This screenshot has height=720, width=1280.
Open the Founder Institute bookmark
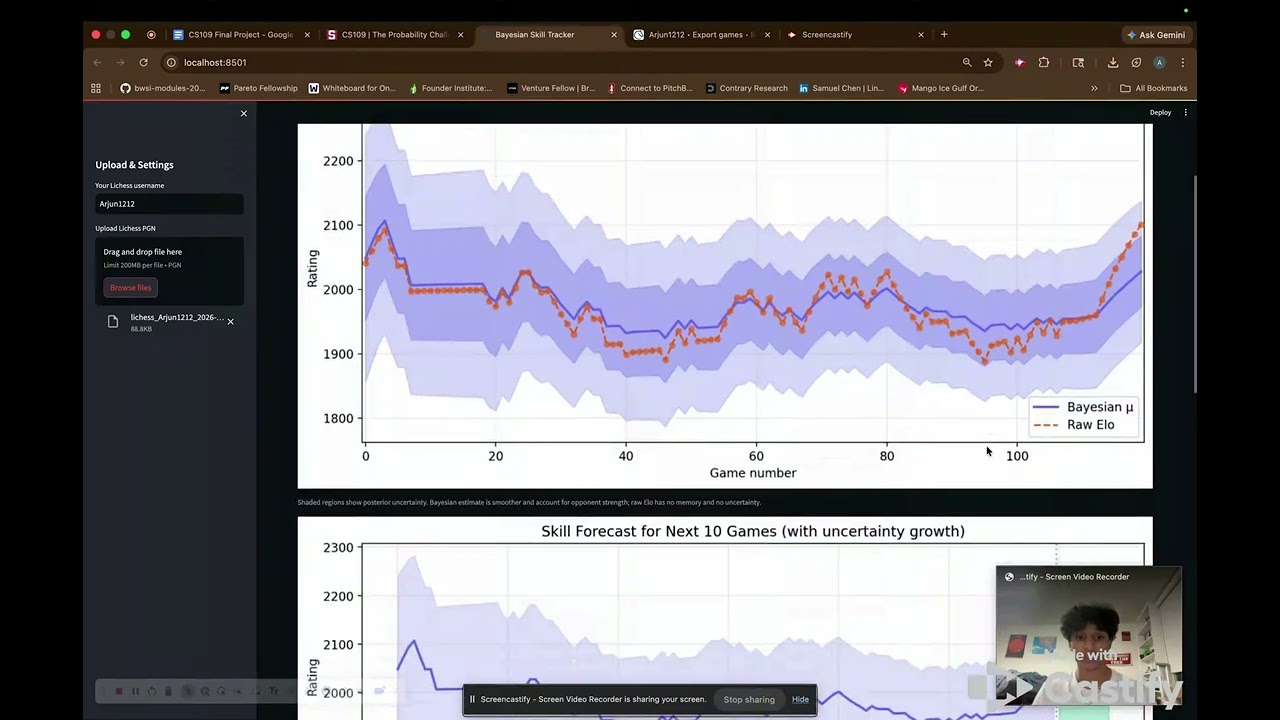[x=450, y=88]
